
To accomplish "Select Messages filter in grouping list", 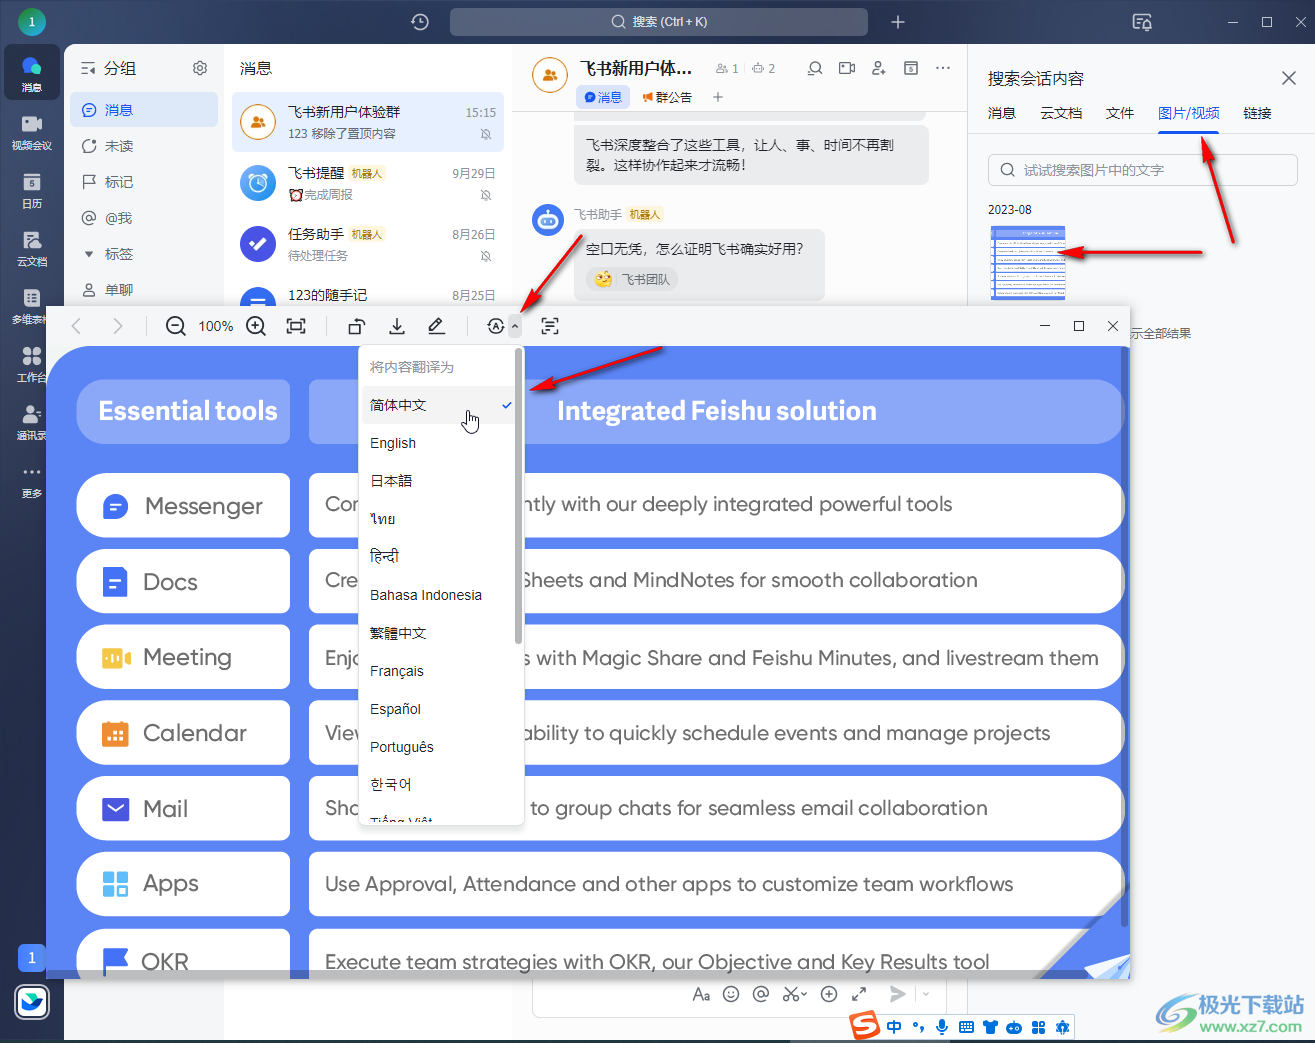I will coord(144,110).
